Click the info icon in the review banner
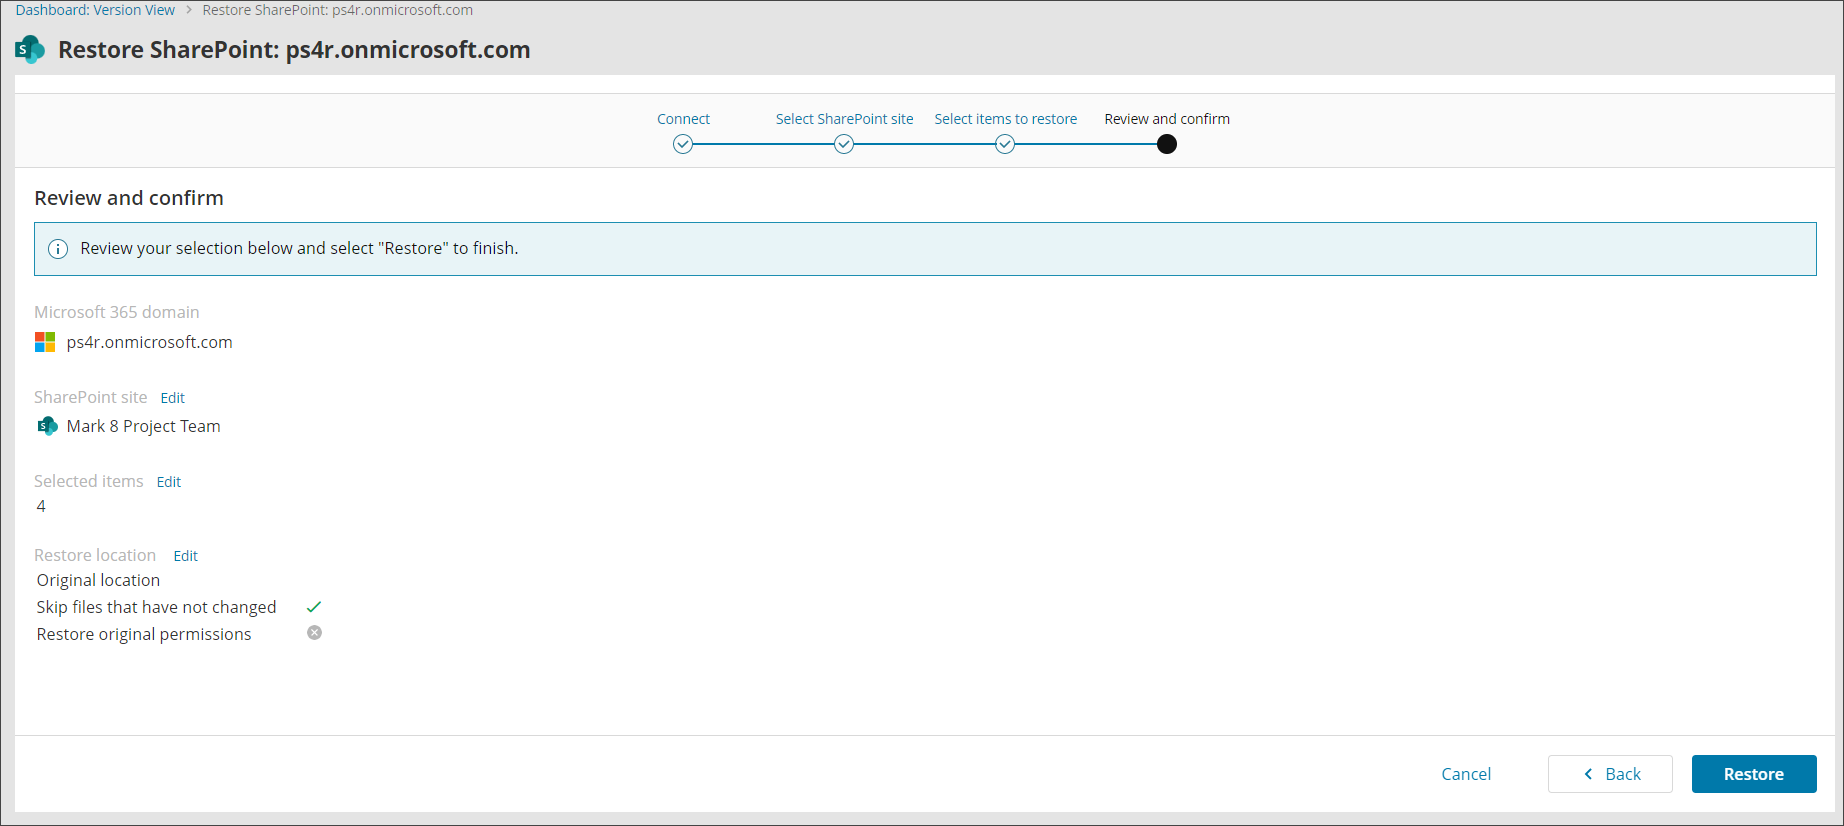Screen dimensions: 1844x826 point(58,249)
